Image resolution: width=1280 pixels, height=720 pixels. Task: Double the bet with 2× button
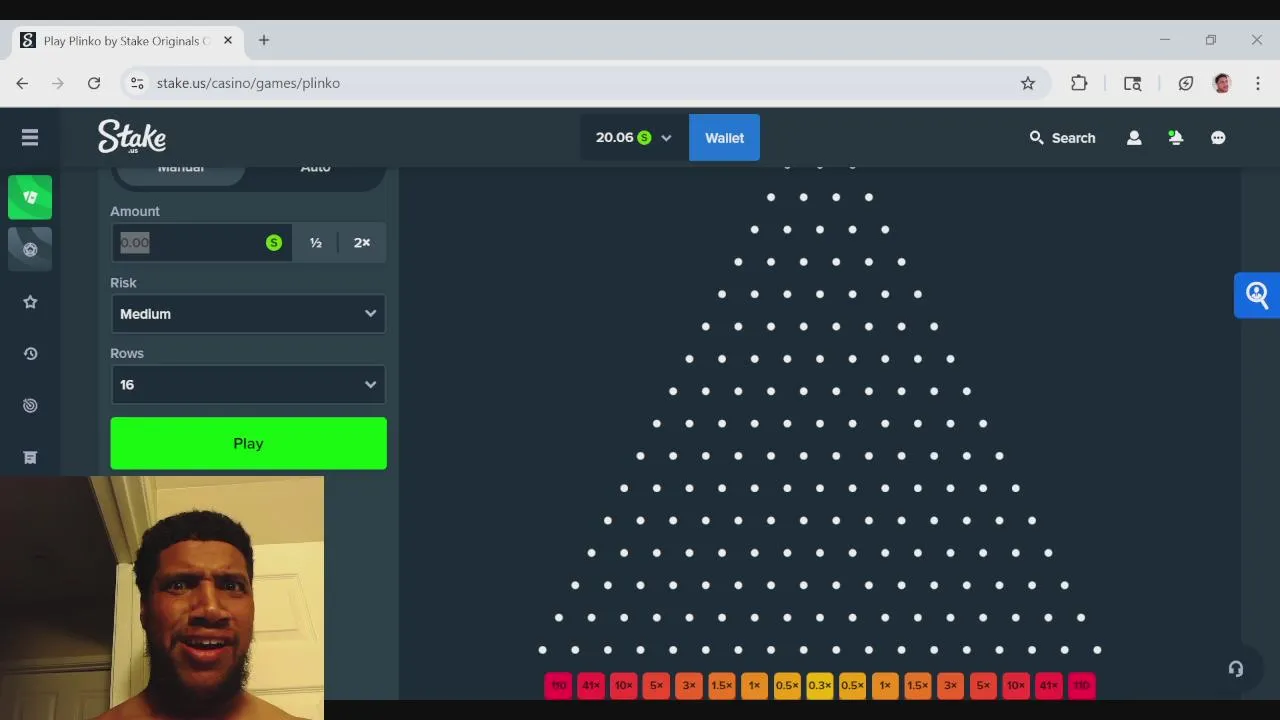[362, 242]
